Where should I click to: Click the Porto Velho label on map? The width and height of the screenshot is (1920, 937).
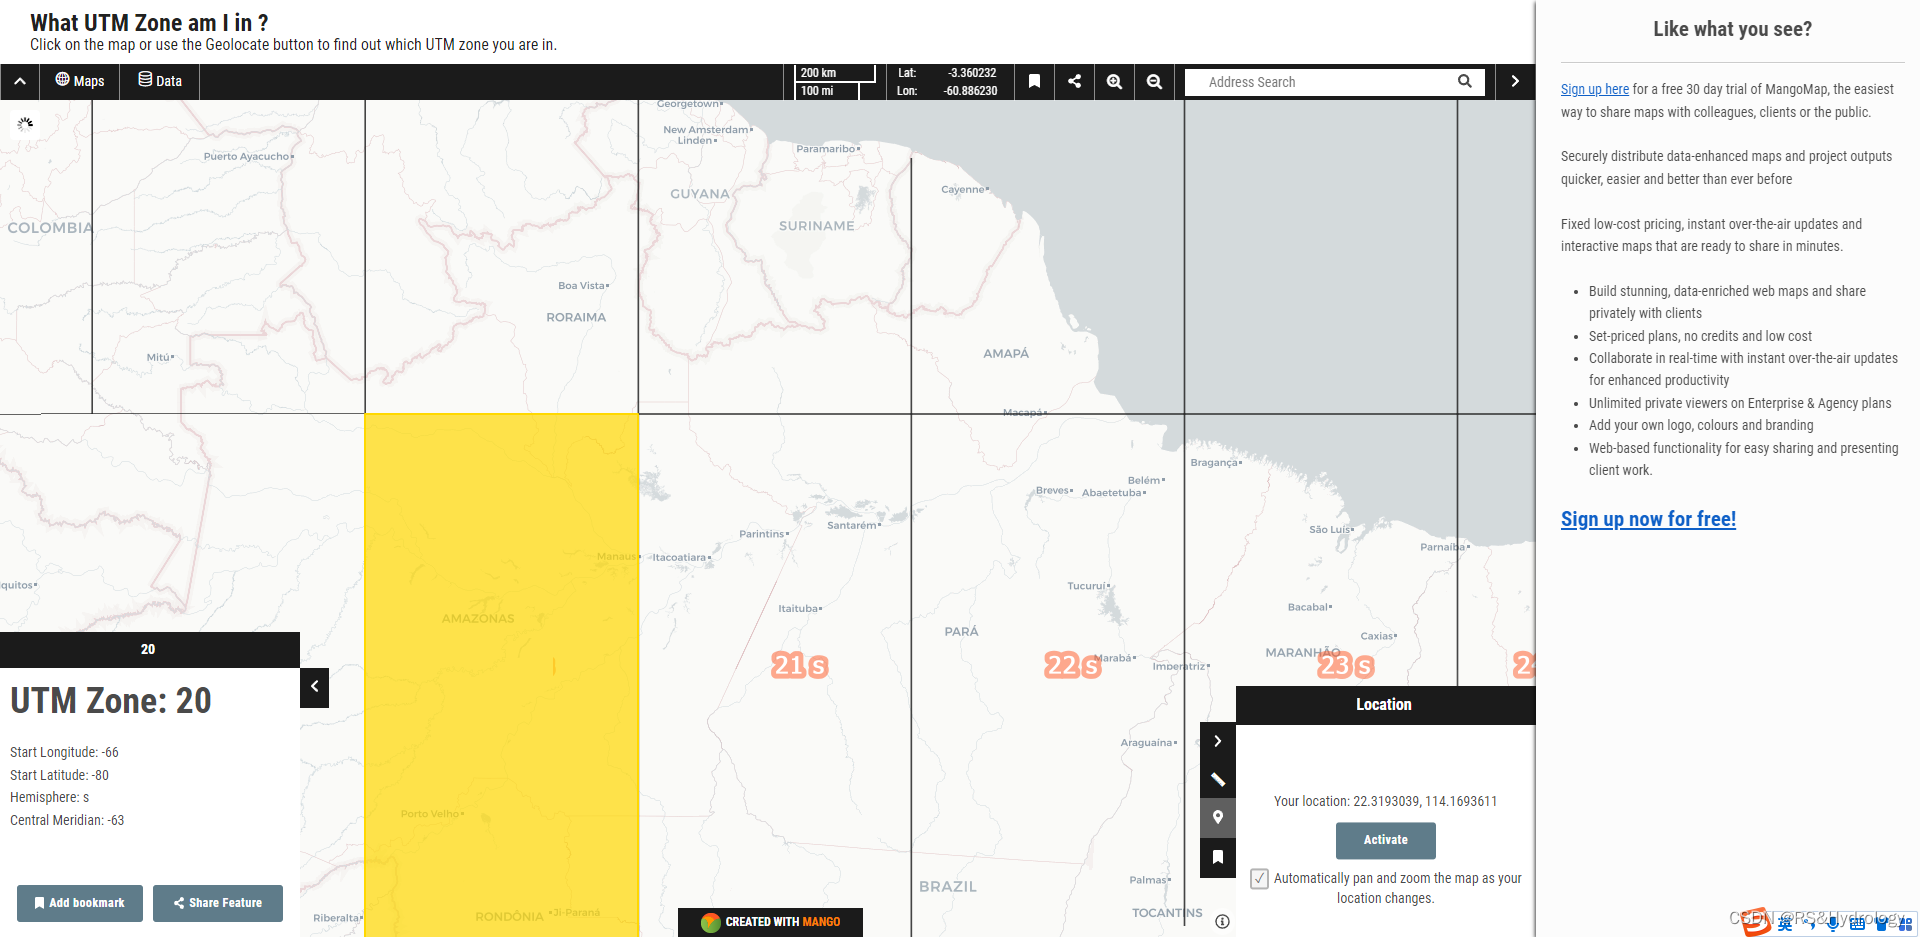click(x=430, y=814)
